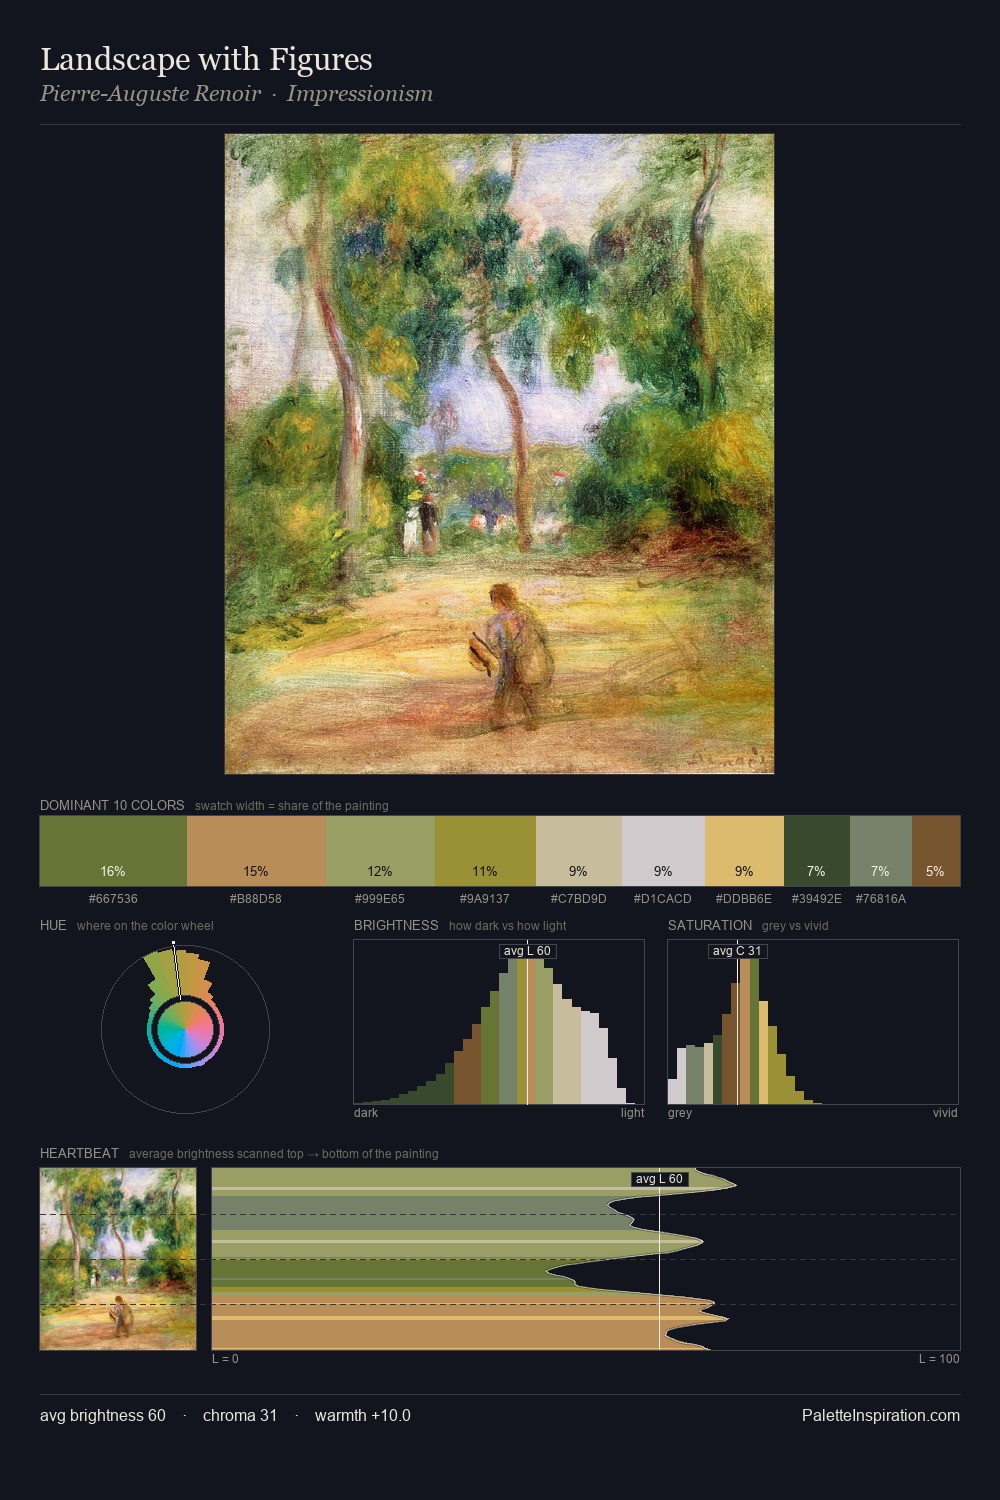Screen dimensions: 1000x1500
Task: Click the heartbeat brightness scan chart
Action: pyautogui.click(x=586, y=1259)
